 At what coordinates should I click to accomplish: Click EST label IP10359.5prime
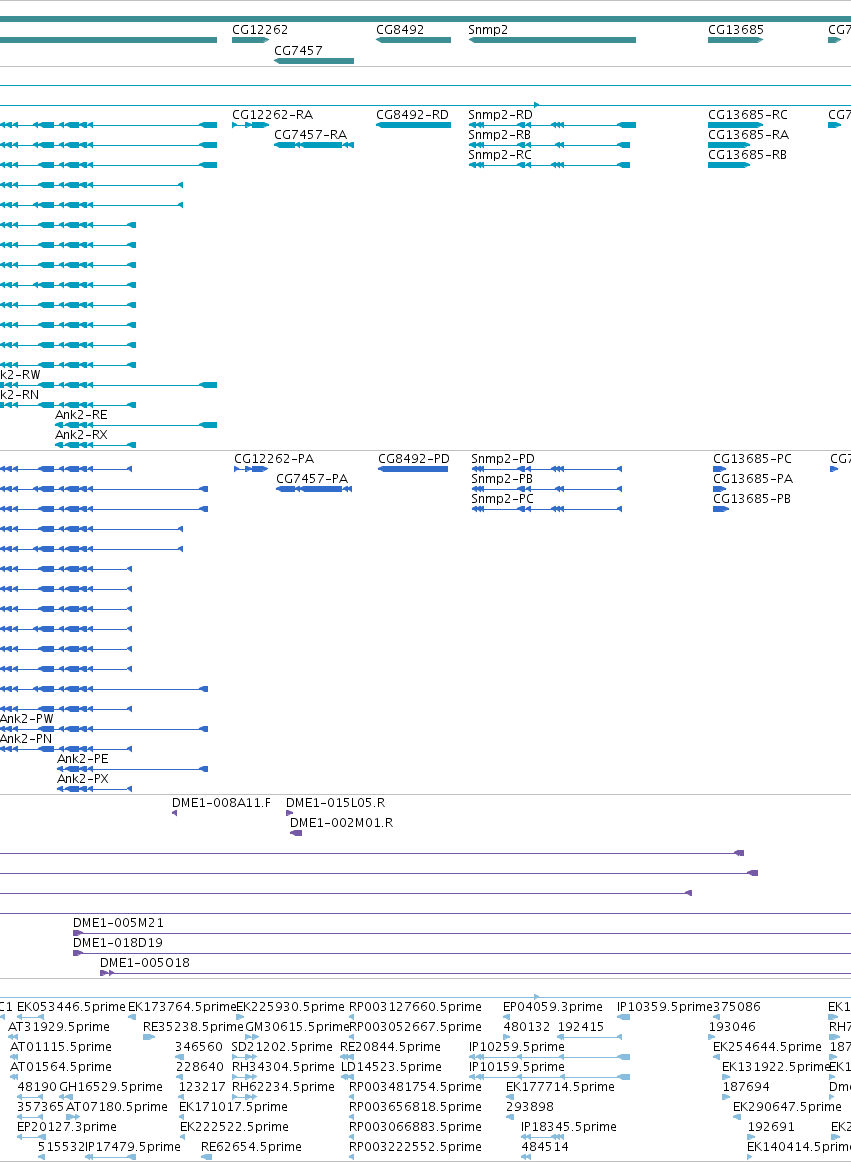coord(664,1006)
